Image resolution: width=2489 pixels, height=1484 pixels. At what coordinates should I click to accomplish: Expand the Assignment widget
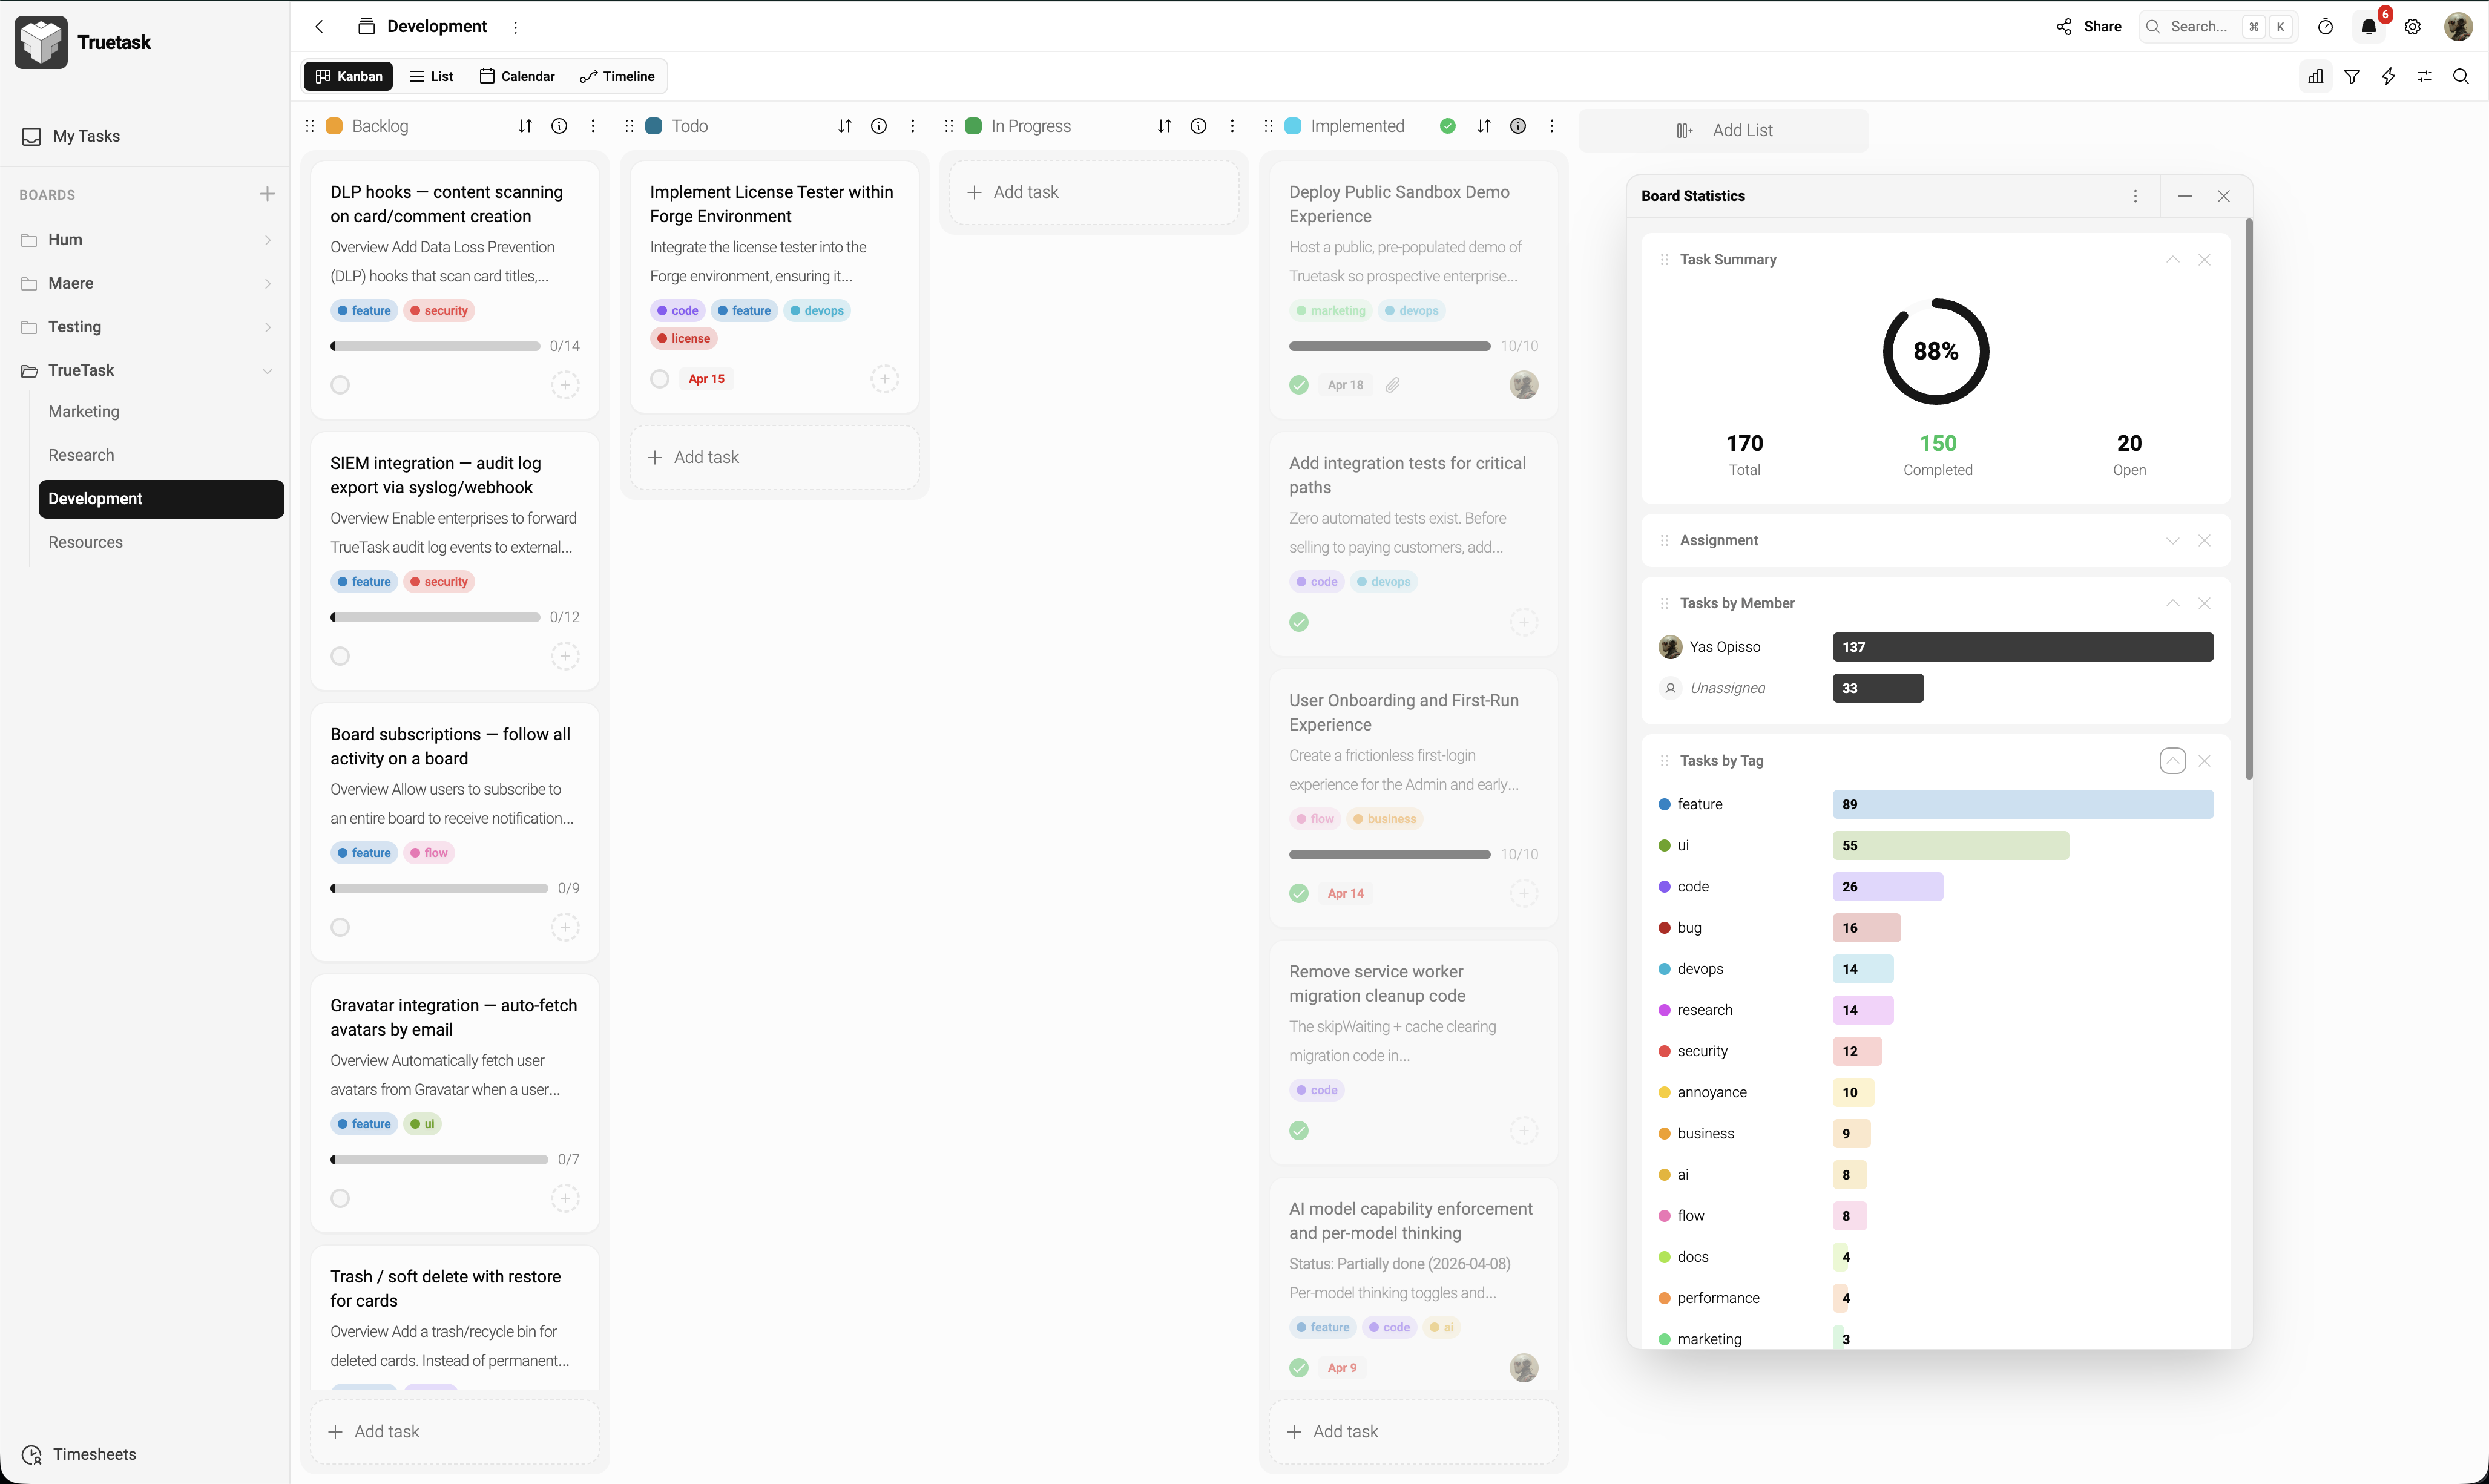(x=2172, y=541)
